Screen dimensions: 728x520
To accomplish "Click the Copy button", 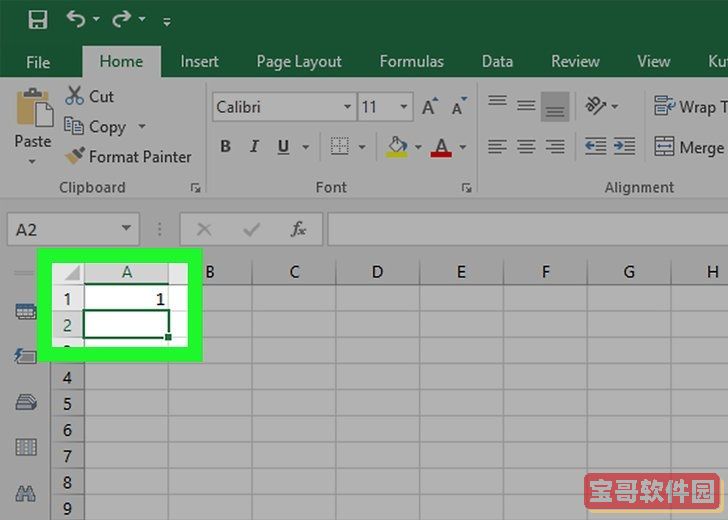I will click(95, 127).
